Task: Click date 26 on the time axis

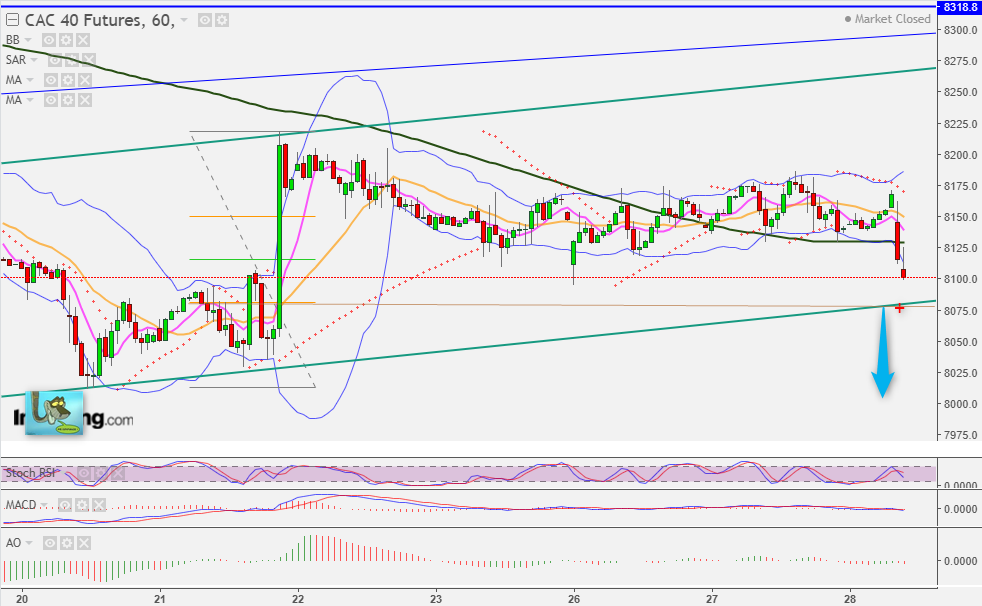Action: [574, 598]
